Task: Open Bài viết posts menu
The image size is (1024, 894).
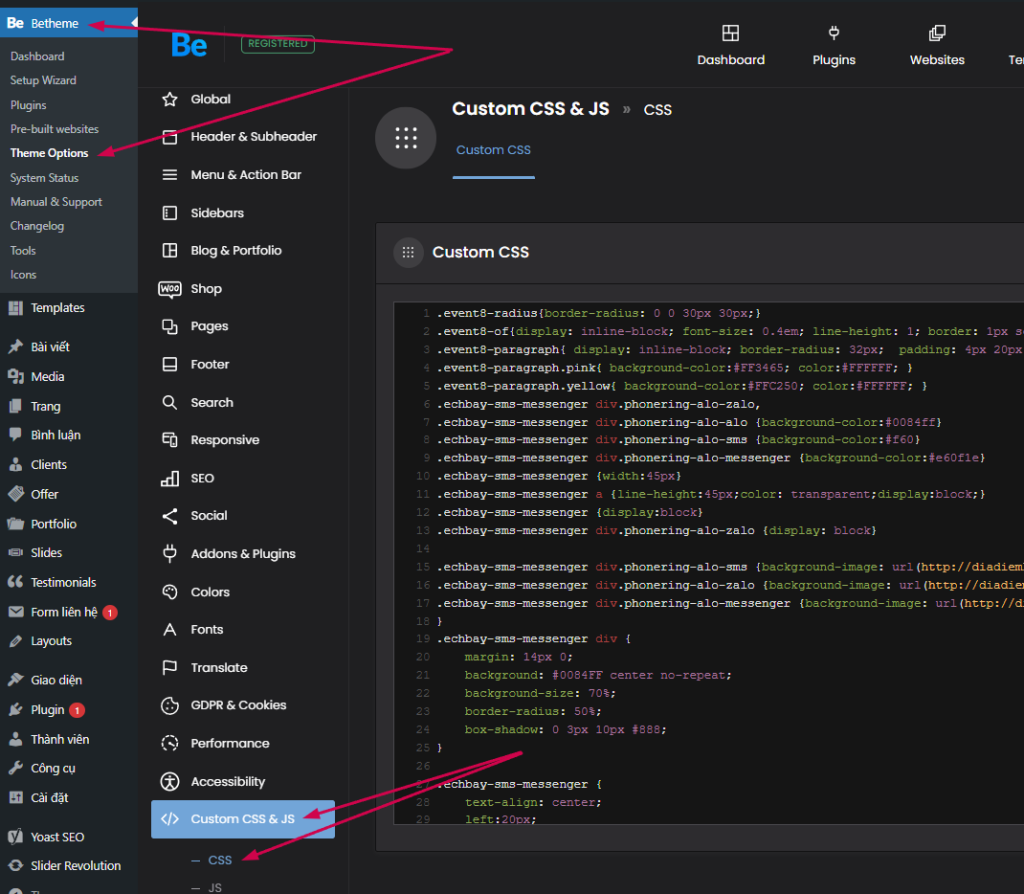Action: (50, 347)
